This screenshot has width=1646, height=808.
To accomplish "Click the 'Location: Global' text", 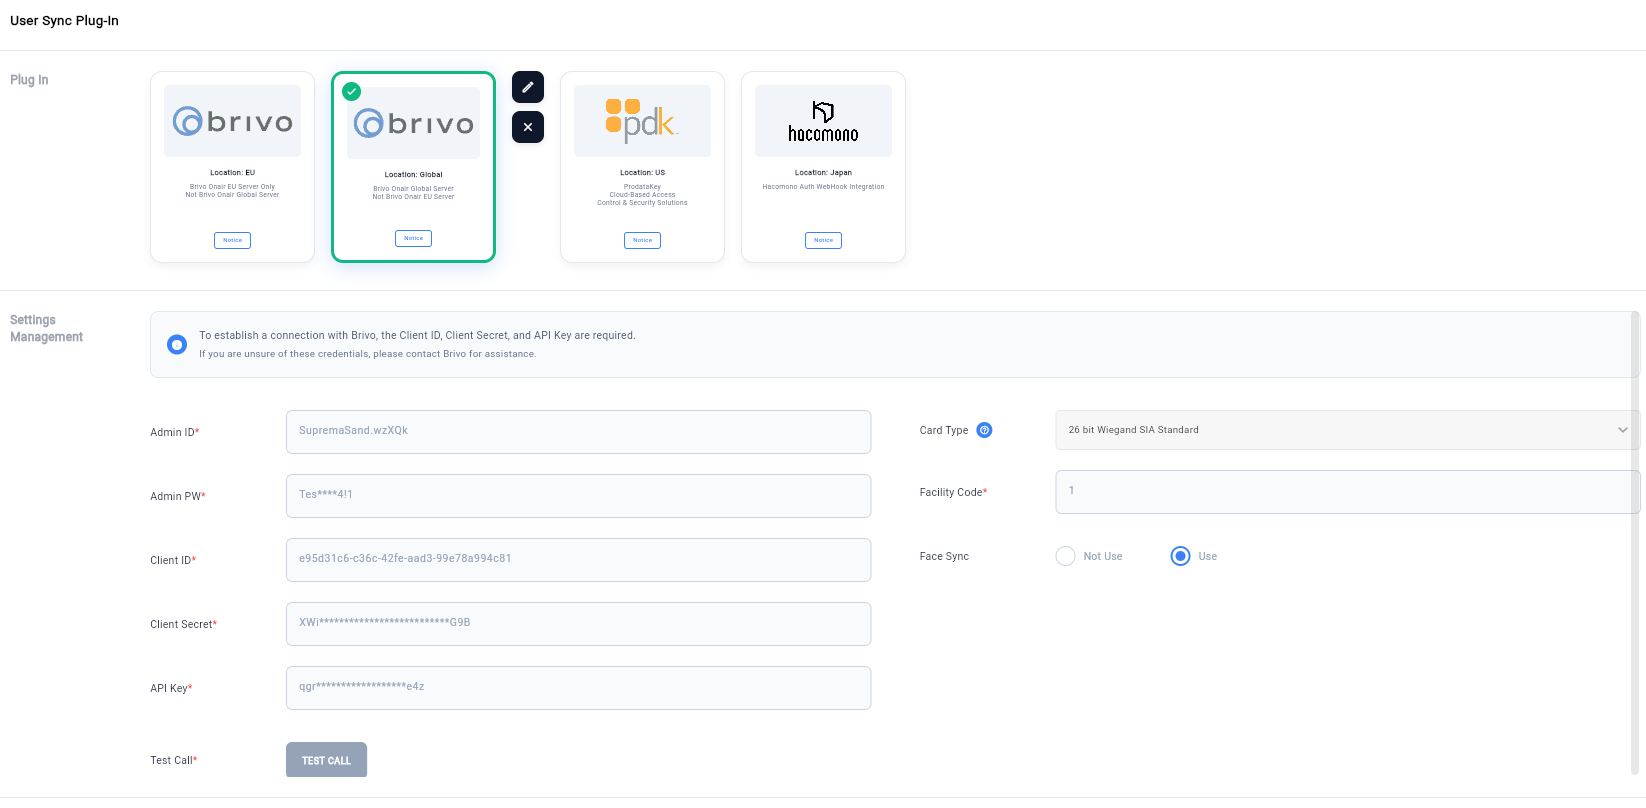I will pyautogui.click(x=413, y=174).
